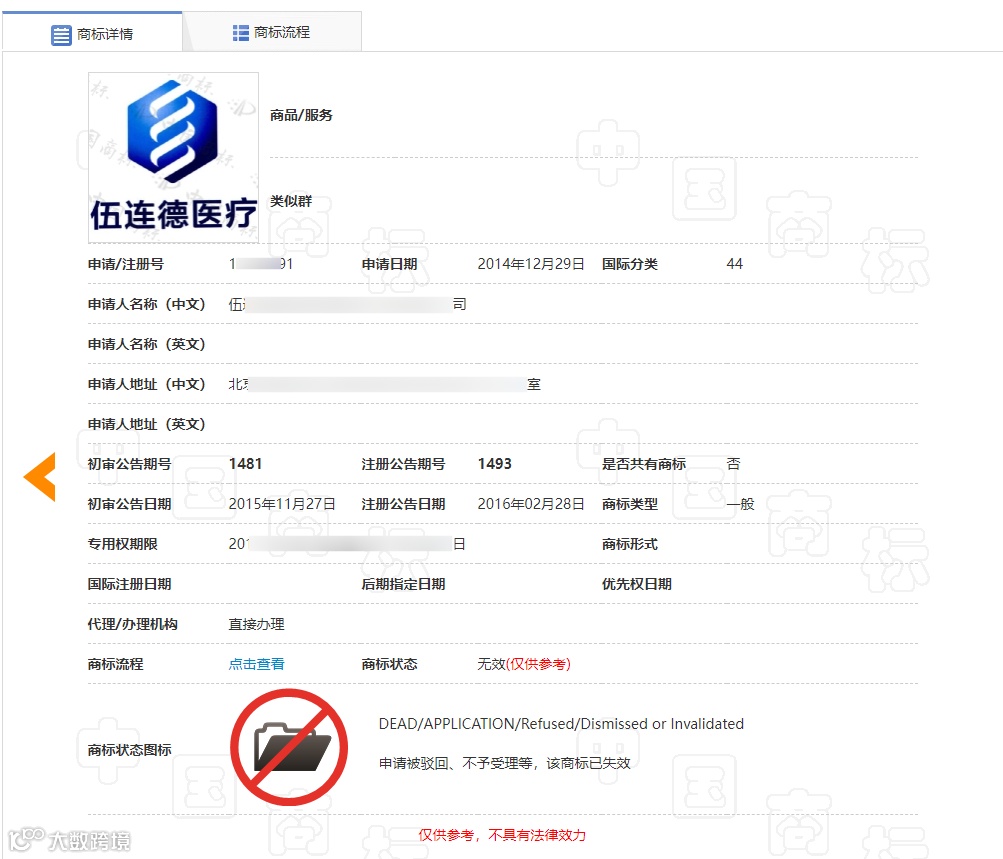The width and height of the screenshot is (1003, 859).
Task: Click the dead application status icon
Action: pos(288,747)
